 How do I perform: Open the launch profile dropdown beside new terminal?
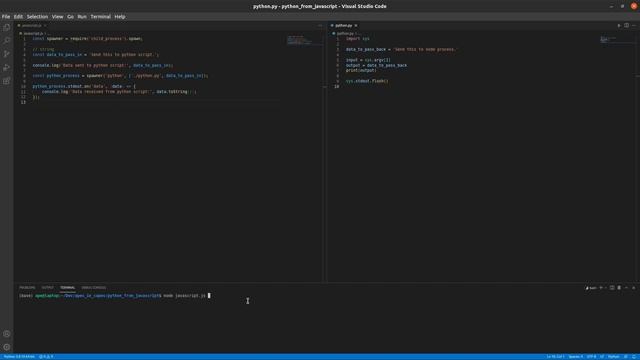[606, 288]
